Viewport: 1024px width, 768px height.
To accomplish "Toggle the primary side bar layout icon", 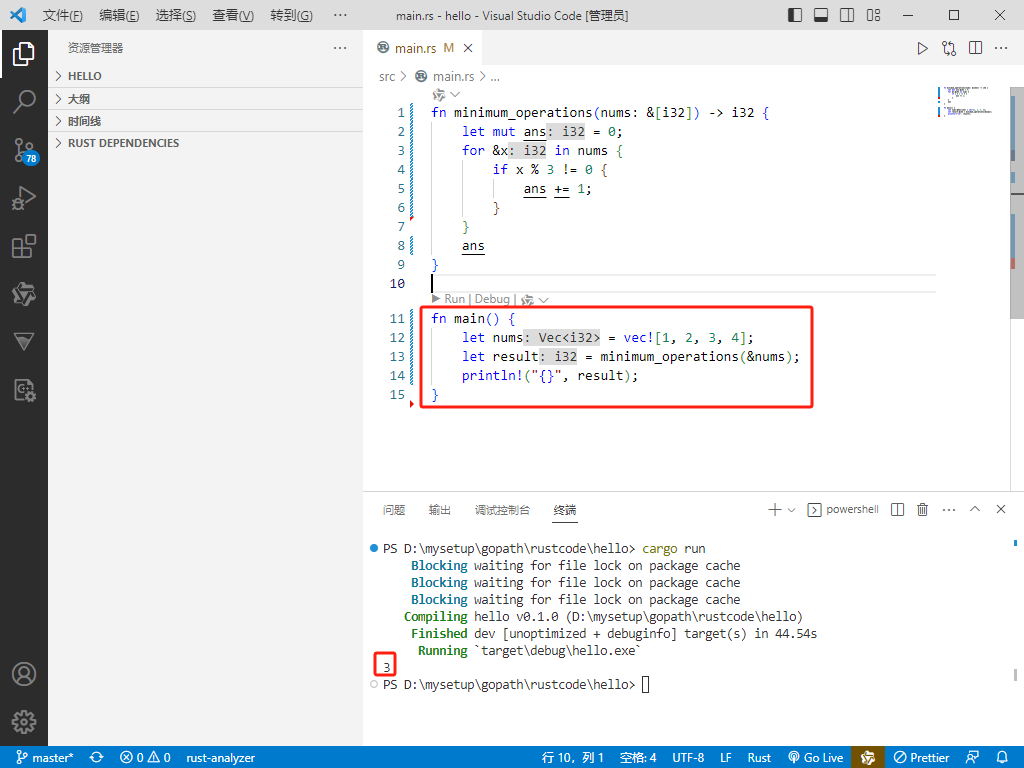I will 795,15.
